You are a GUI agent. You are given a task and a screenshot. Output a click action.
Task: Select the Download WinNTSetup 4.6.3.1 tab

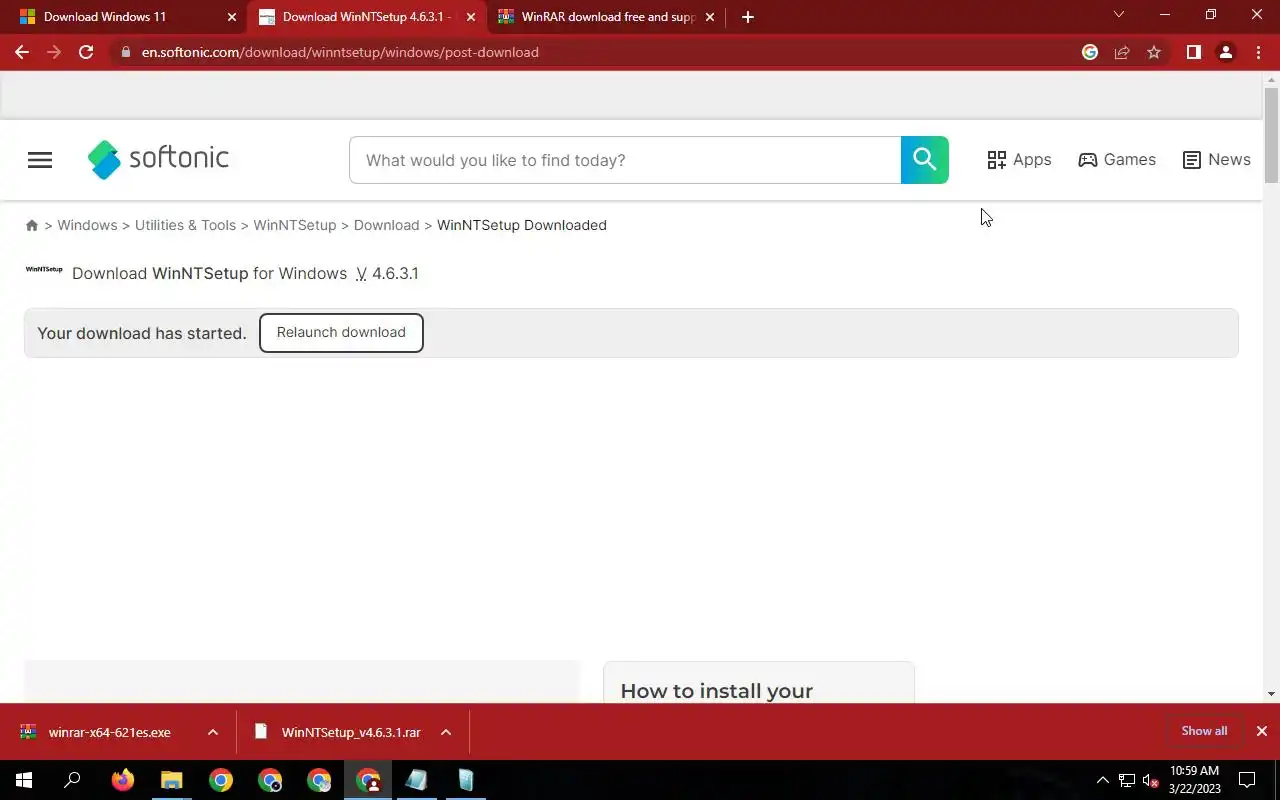tap(366, 17)
